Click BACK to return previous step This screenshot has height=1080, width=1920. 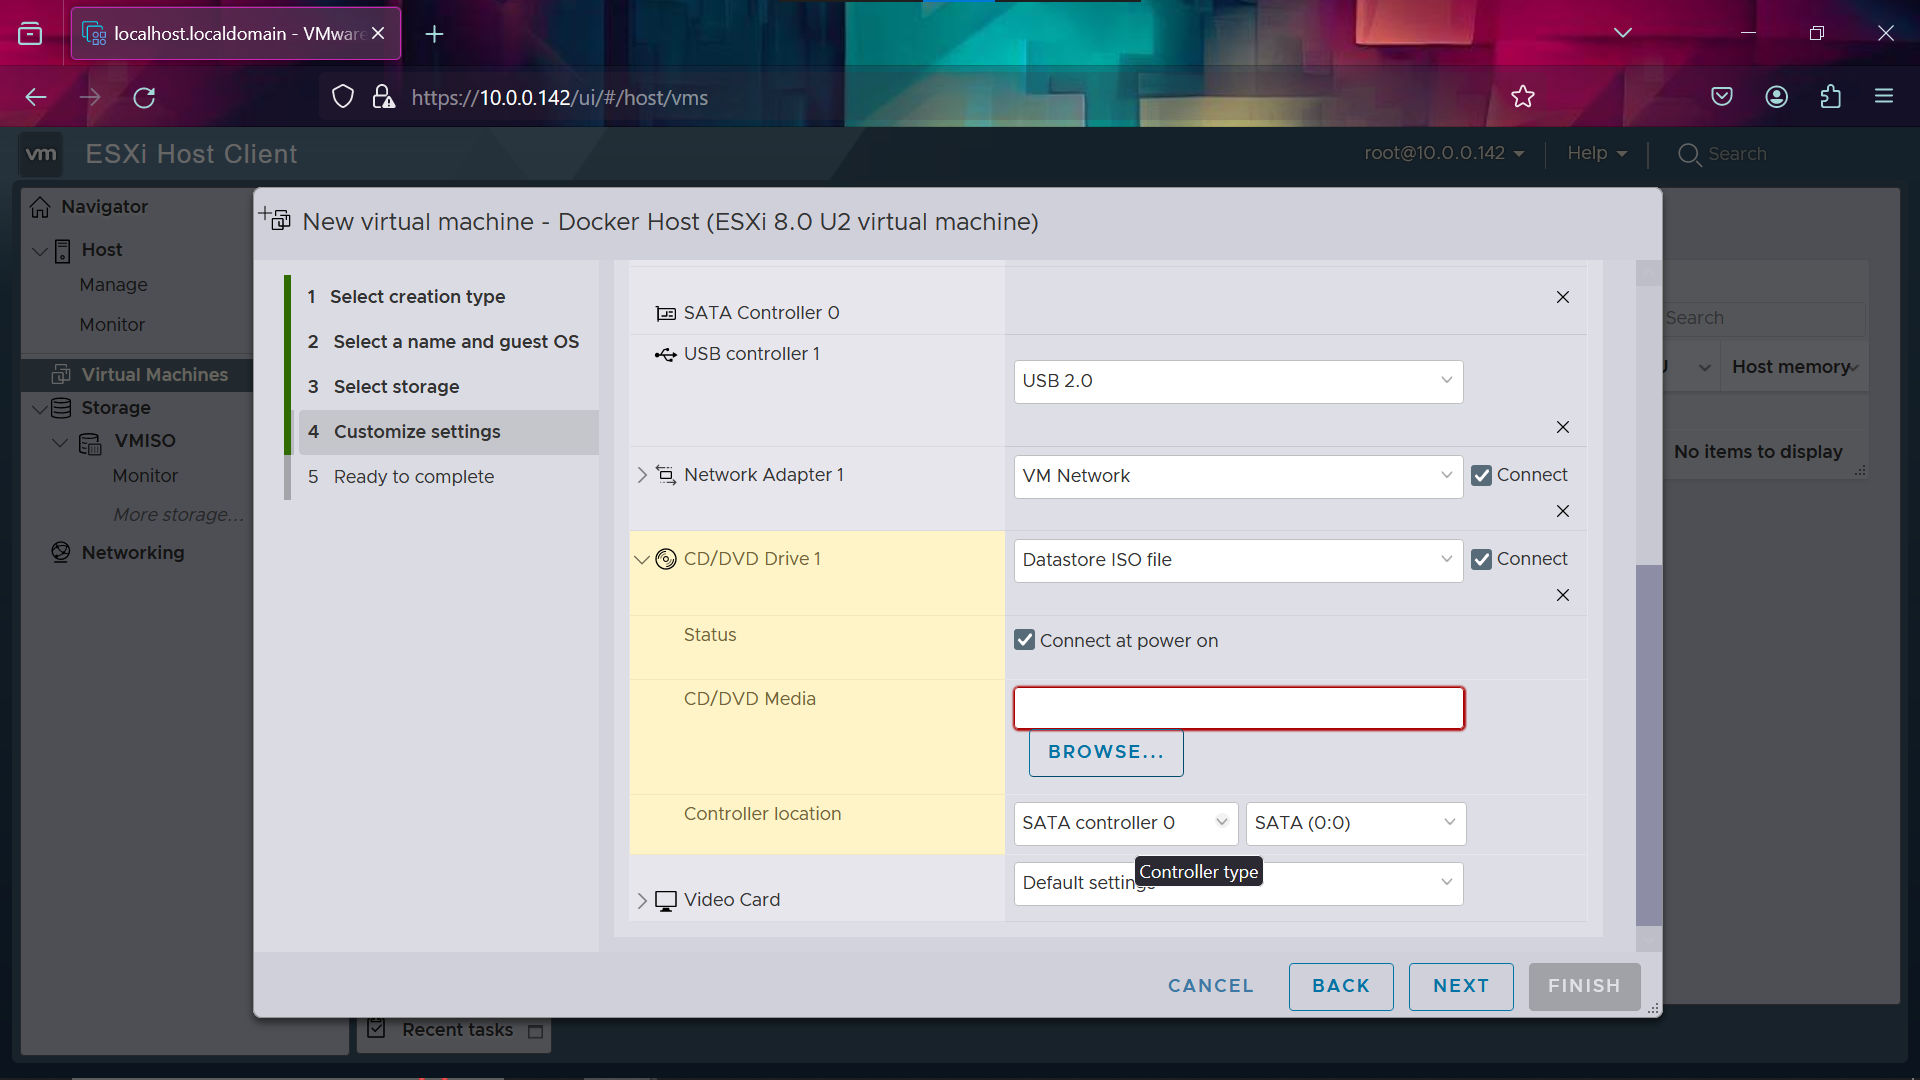[1341, 985]
